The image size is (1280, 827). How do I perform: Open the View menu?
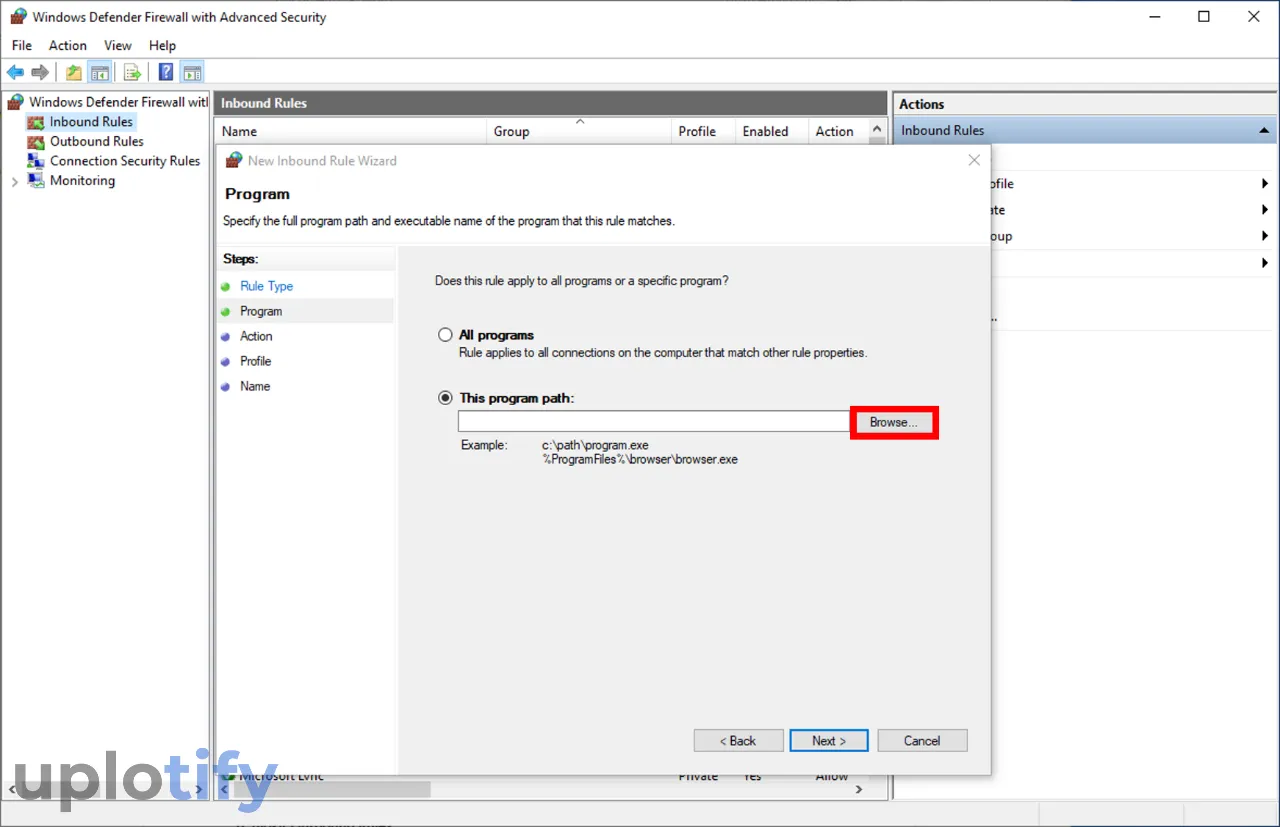[x=118, y=45]
